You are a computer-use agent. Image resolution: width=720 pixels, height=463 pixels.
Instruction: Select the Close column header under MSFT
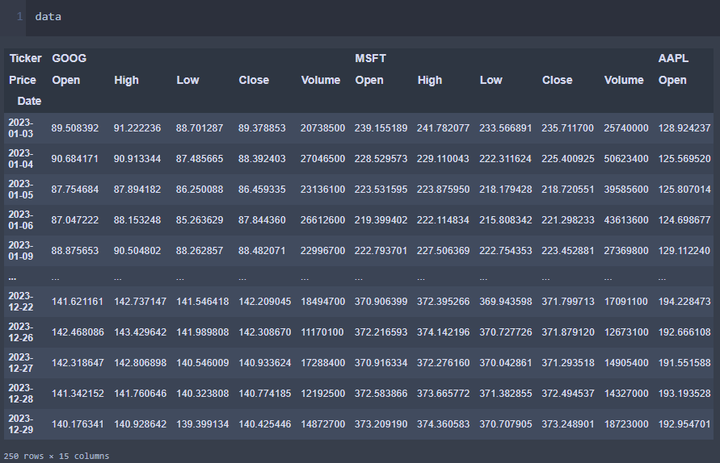point(557,80)
